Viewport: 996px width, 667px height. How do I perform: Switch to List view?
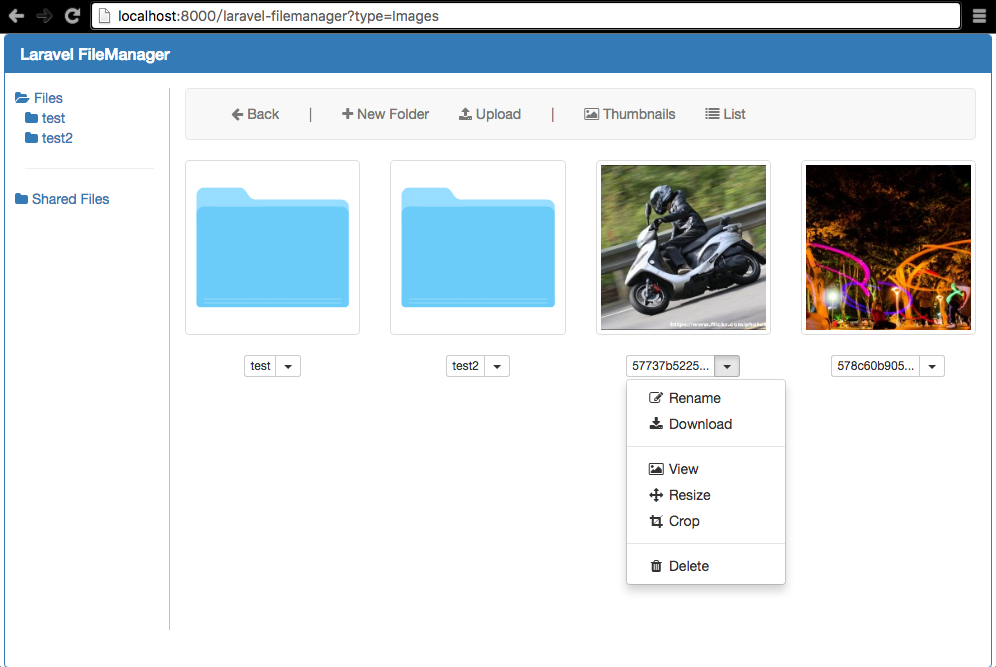tap(725, 114)
